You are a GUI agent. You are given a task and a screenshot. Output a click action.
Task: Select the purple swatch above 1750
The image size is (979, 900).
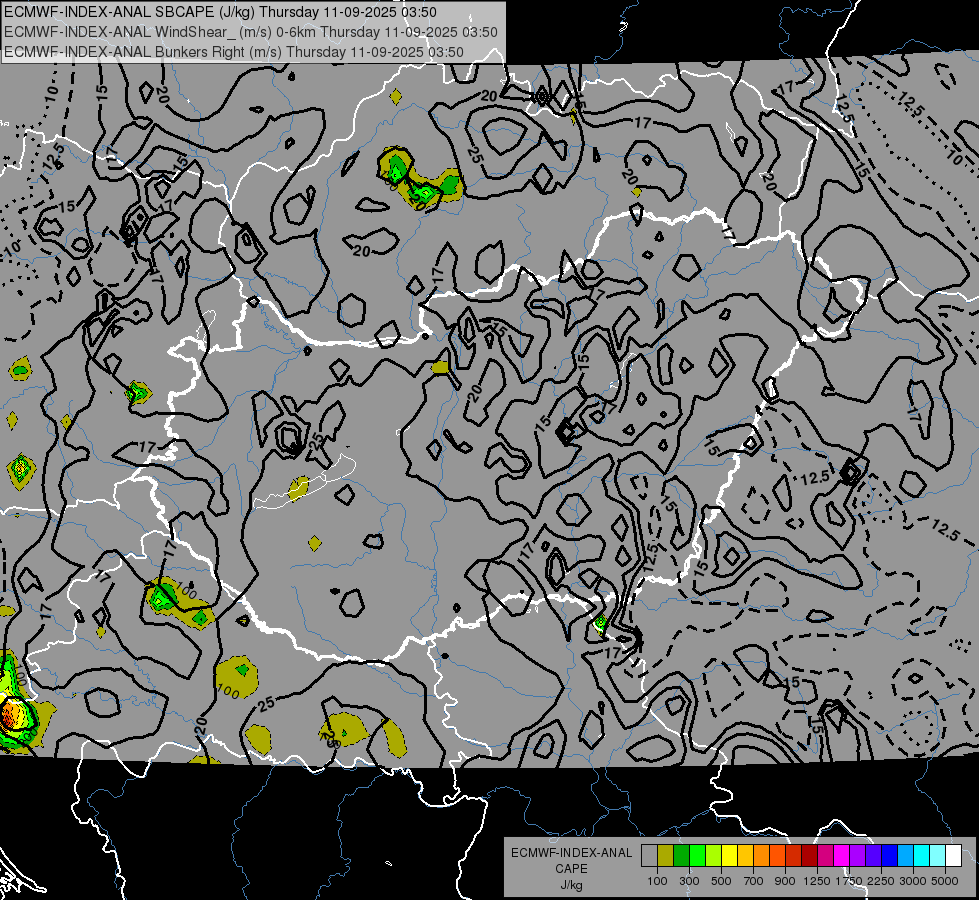pos(857,855)
